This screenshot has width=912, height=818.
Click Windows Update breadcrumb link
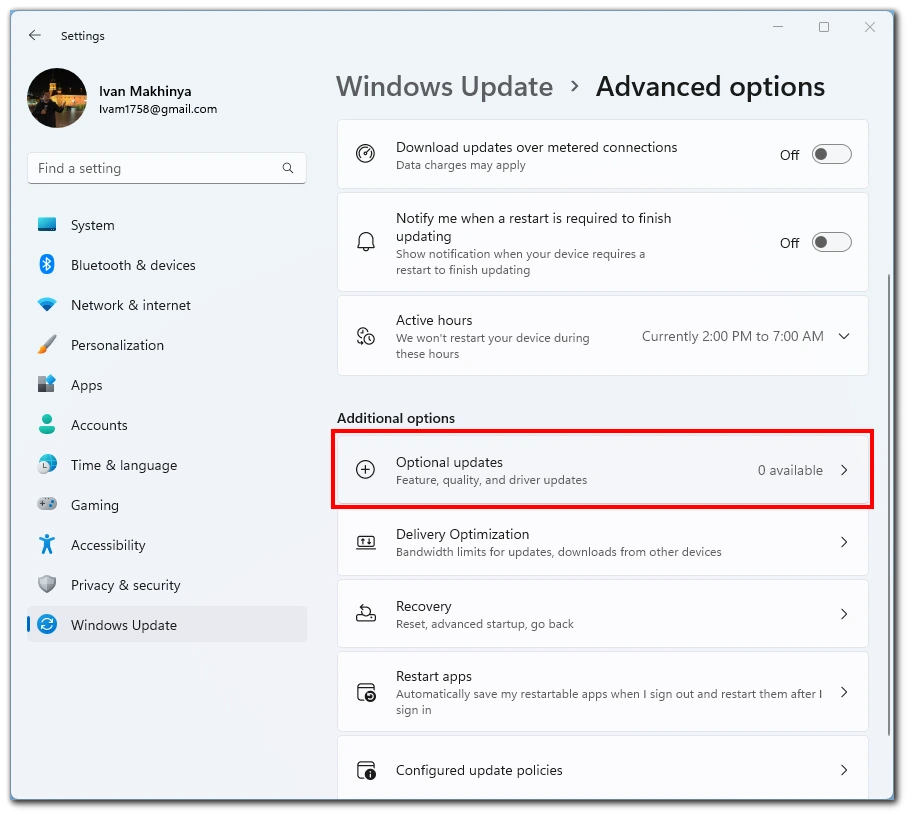pyautogui.click(x=444, y=87)
